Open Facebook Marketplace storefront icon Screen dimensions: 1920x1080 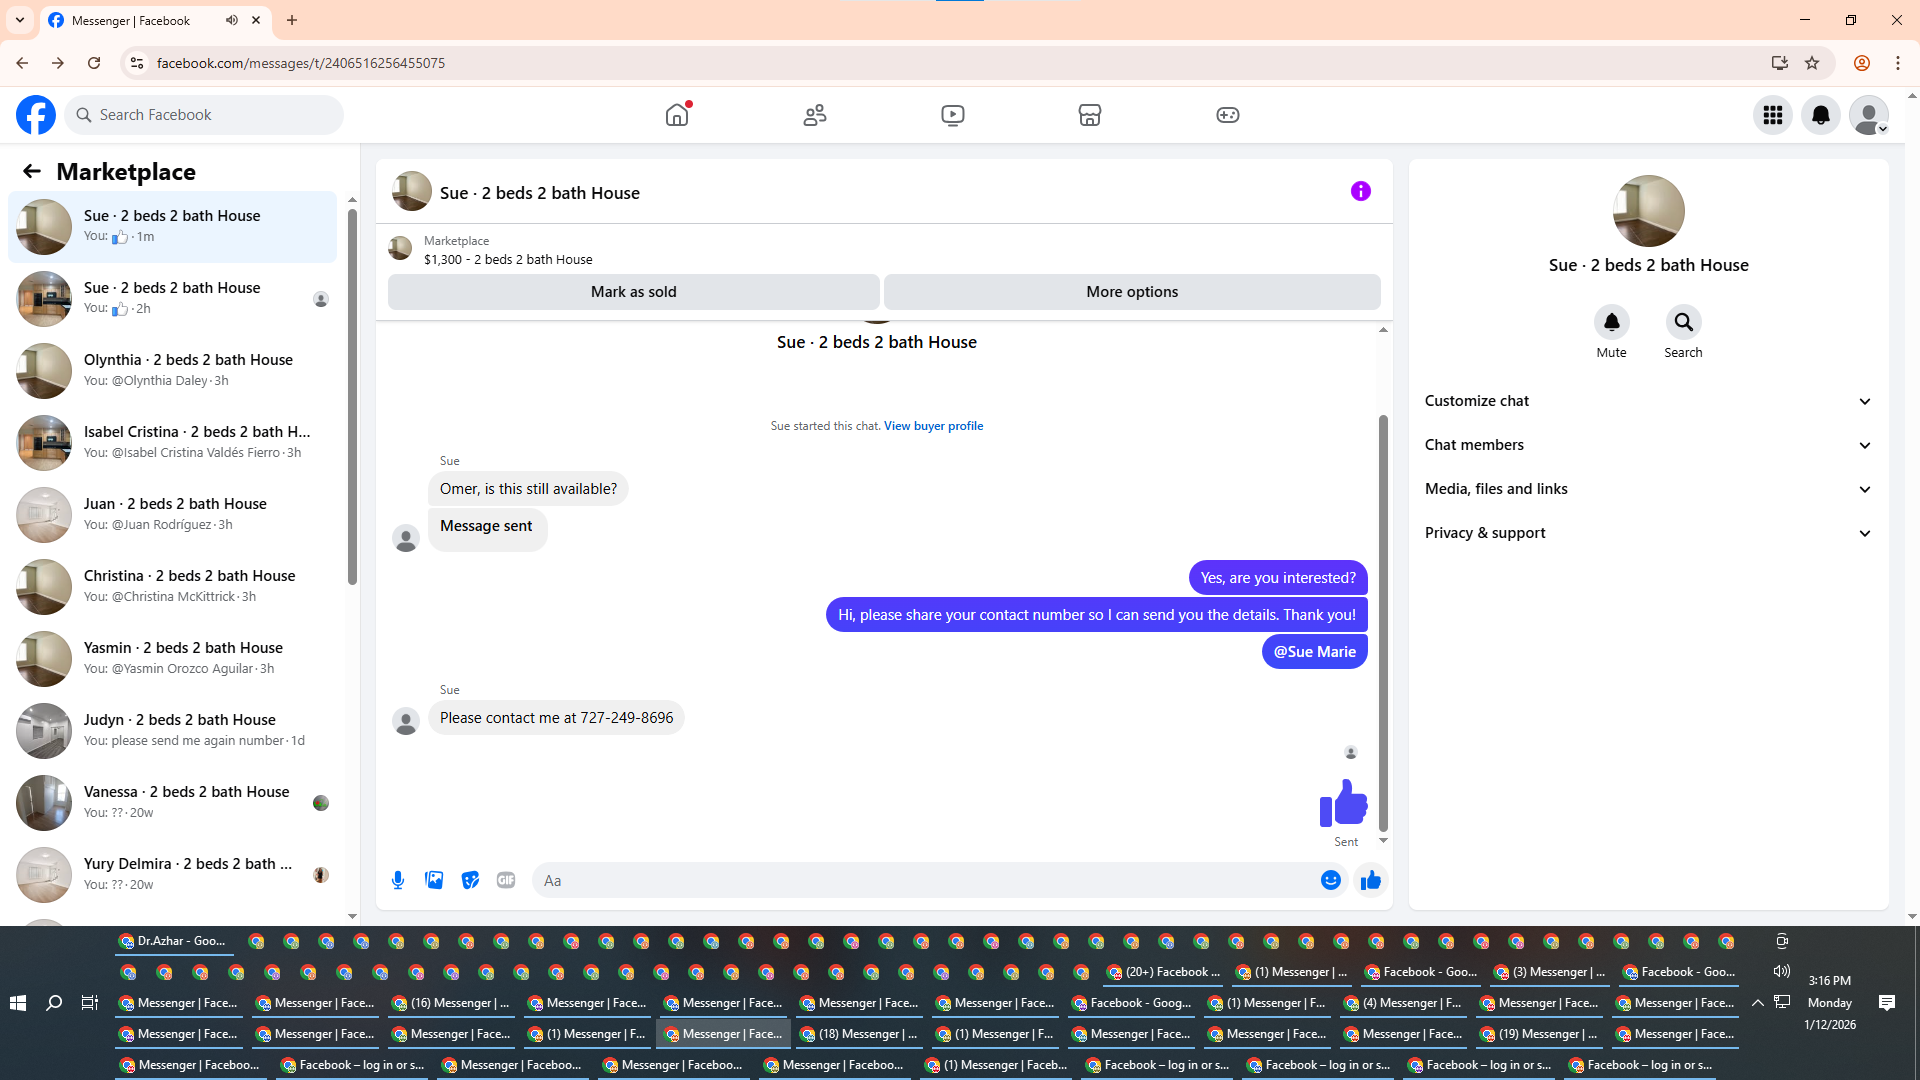point(1090,115)
